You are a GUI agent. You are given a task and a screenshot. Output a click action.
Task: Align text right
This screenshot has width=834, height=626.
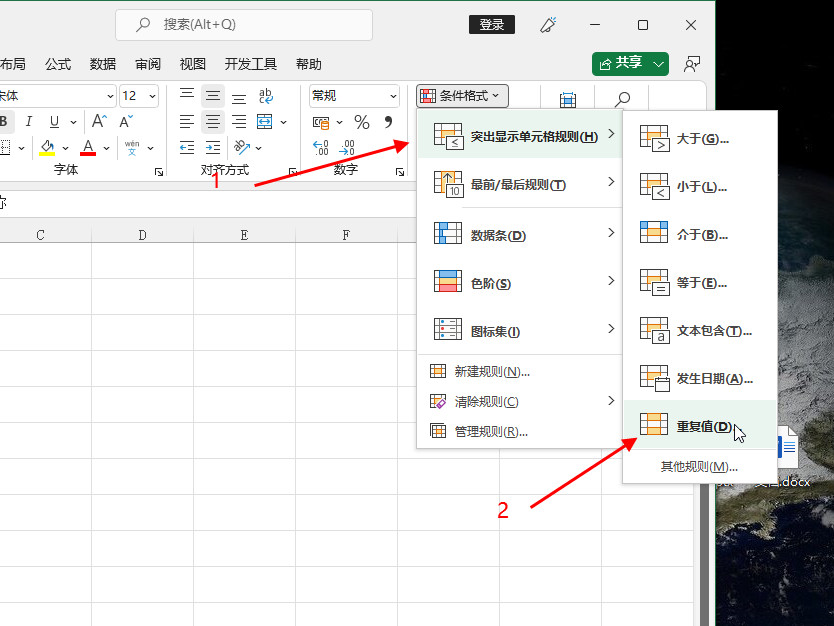coord(239,122)
